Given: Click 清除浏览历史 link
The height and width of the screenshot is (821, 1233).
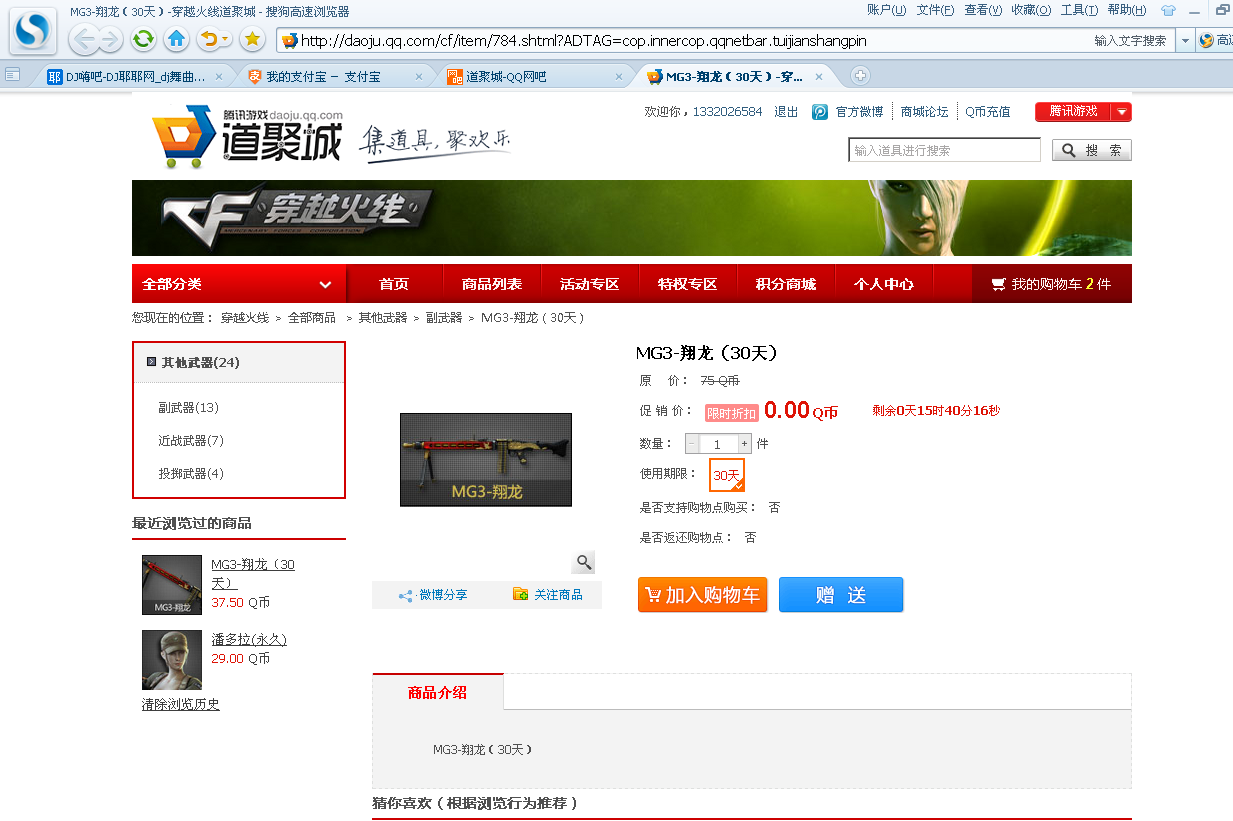Looking at the screenshot, I should pyautogui.click(x=181, y=704).
